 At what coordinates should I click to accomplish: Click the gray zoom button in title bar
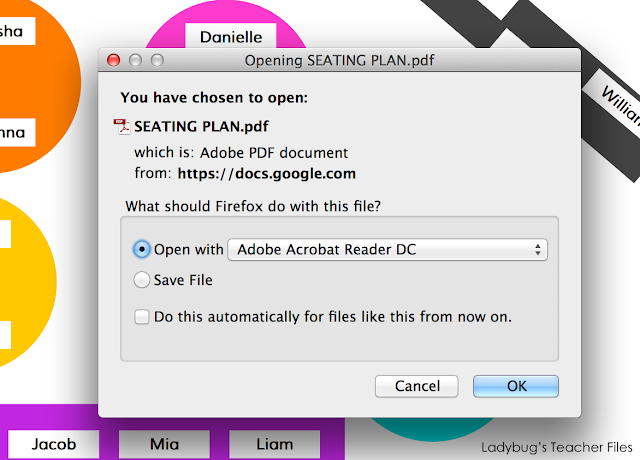pyautogui.click(x=158, y=60)
